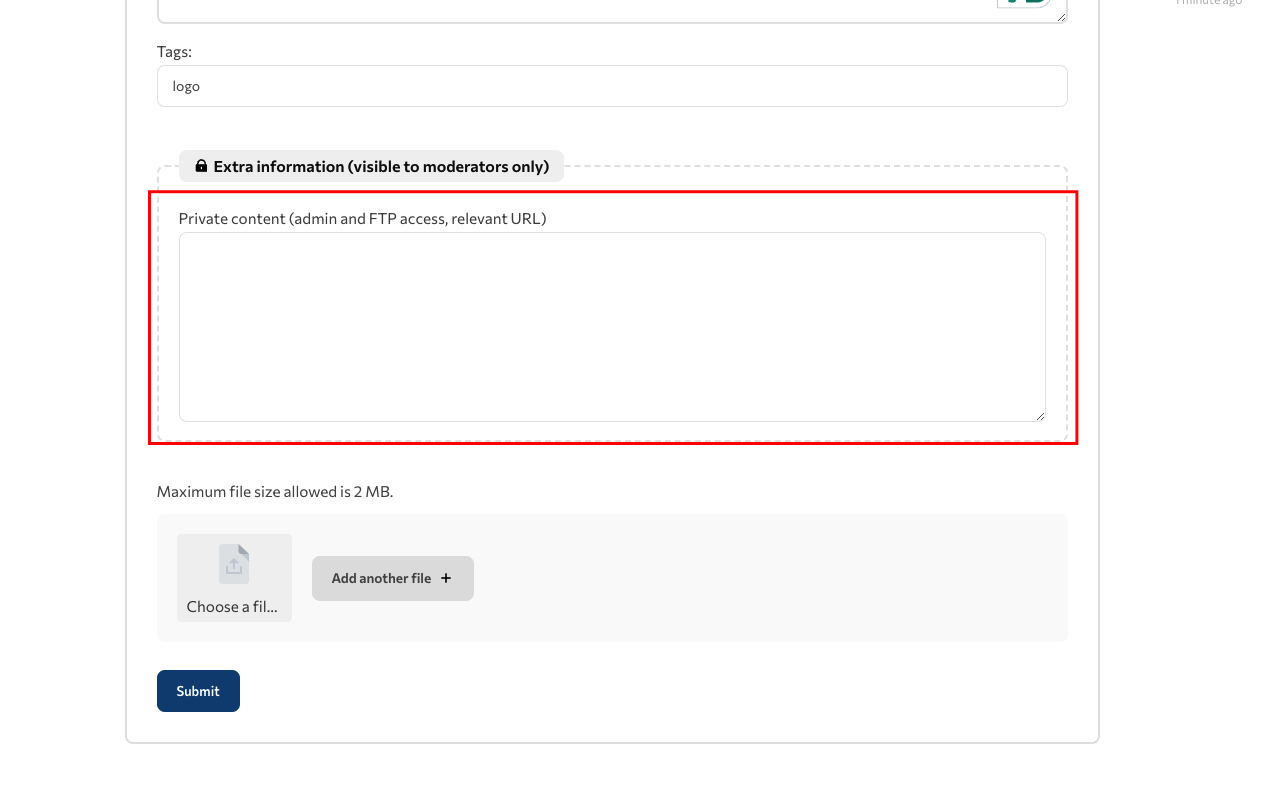Click the Private content resize grip
Image resolution: width=1284 pixels, height=787 pixels.
pos(1040,416)
